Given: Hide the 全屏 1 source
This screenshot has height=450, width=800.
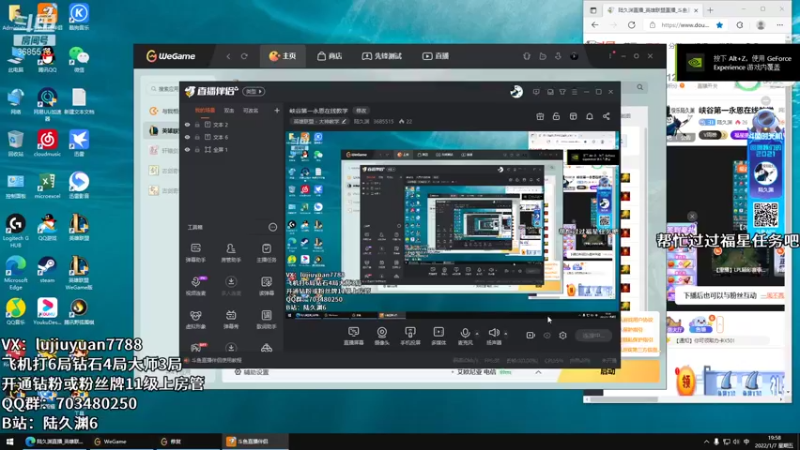Looking at the screenshot, I should [187, 149].
